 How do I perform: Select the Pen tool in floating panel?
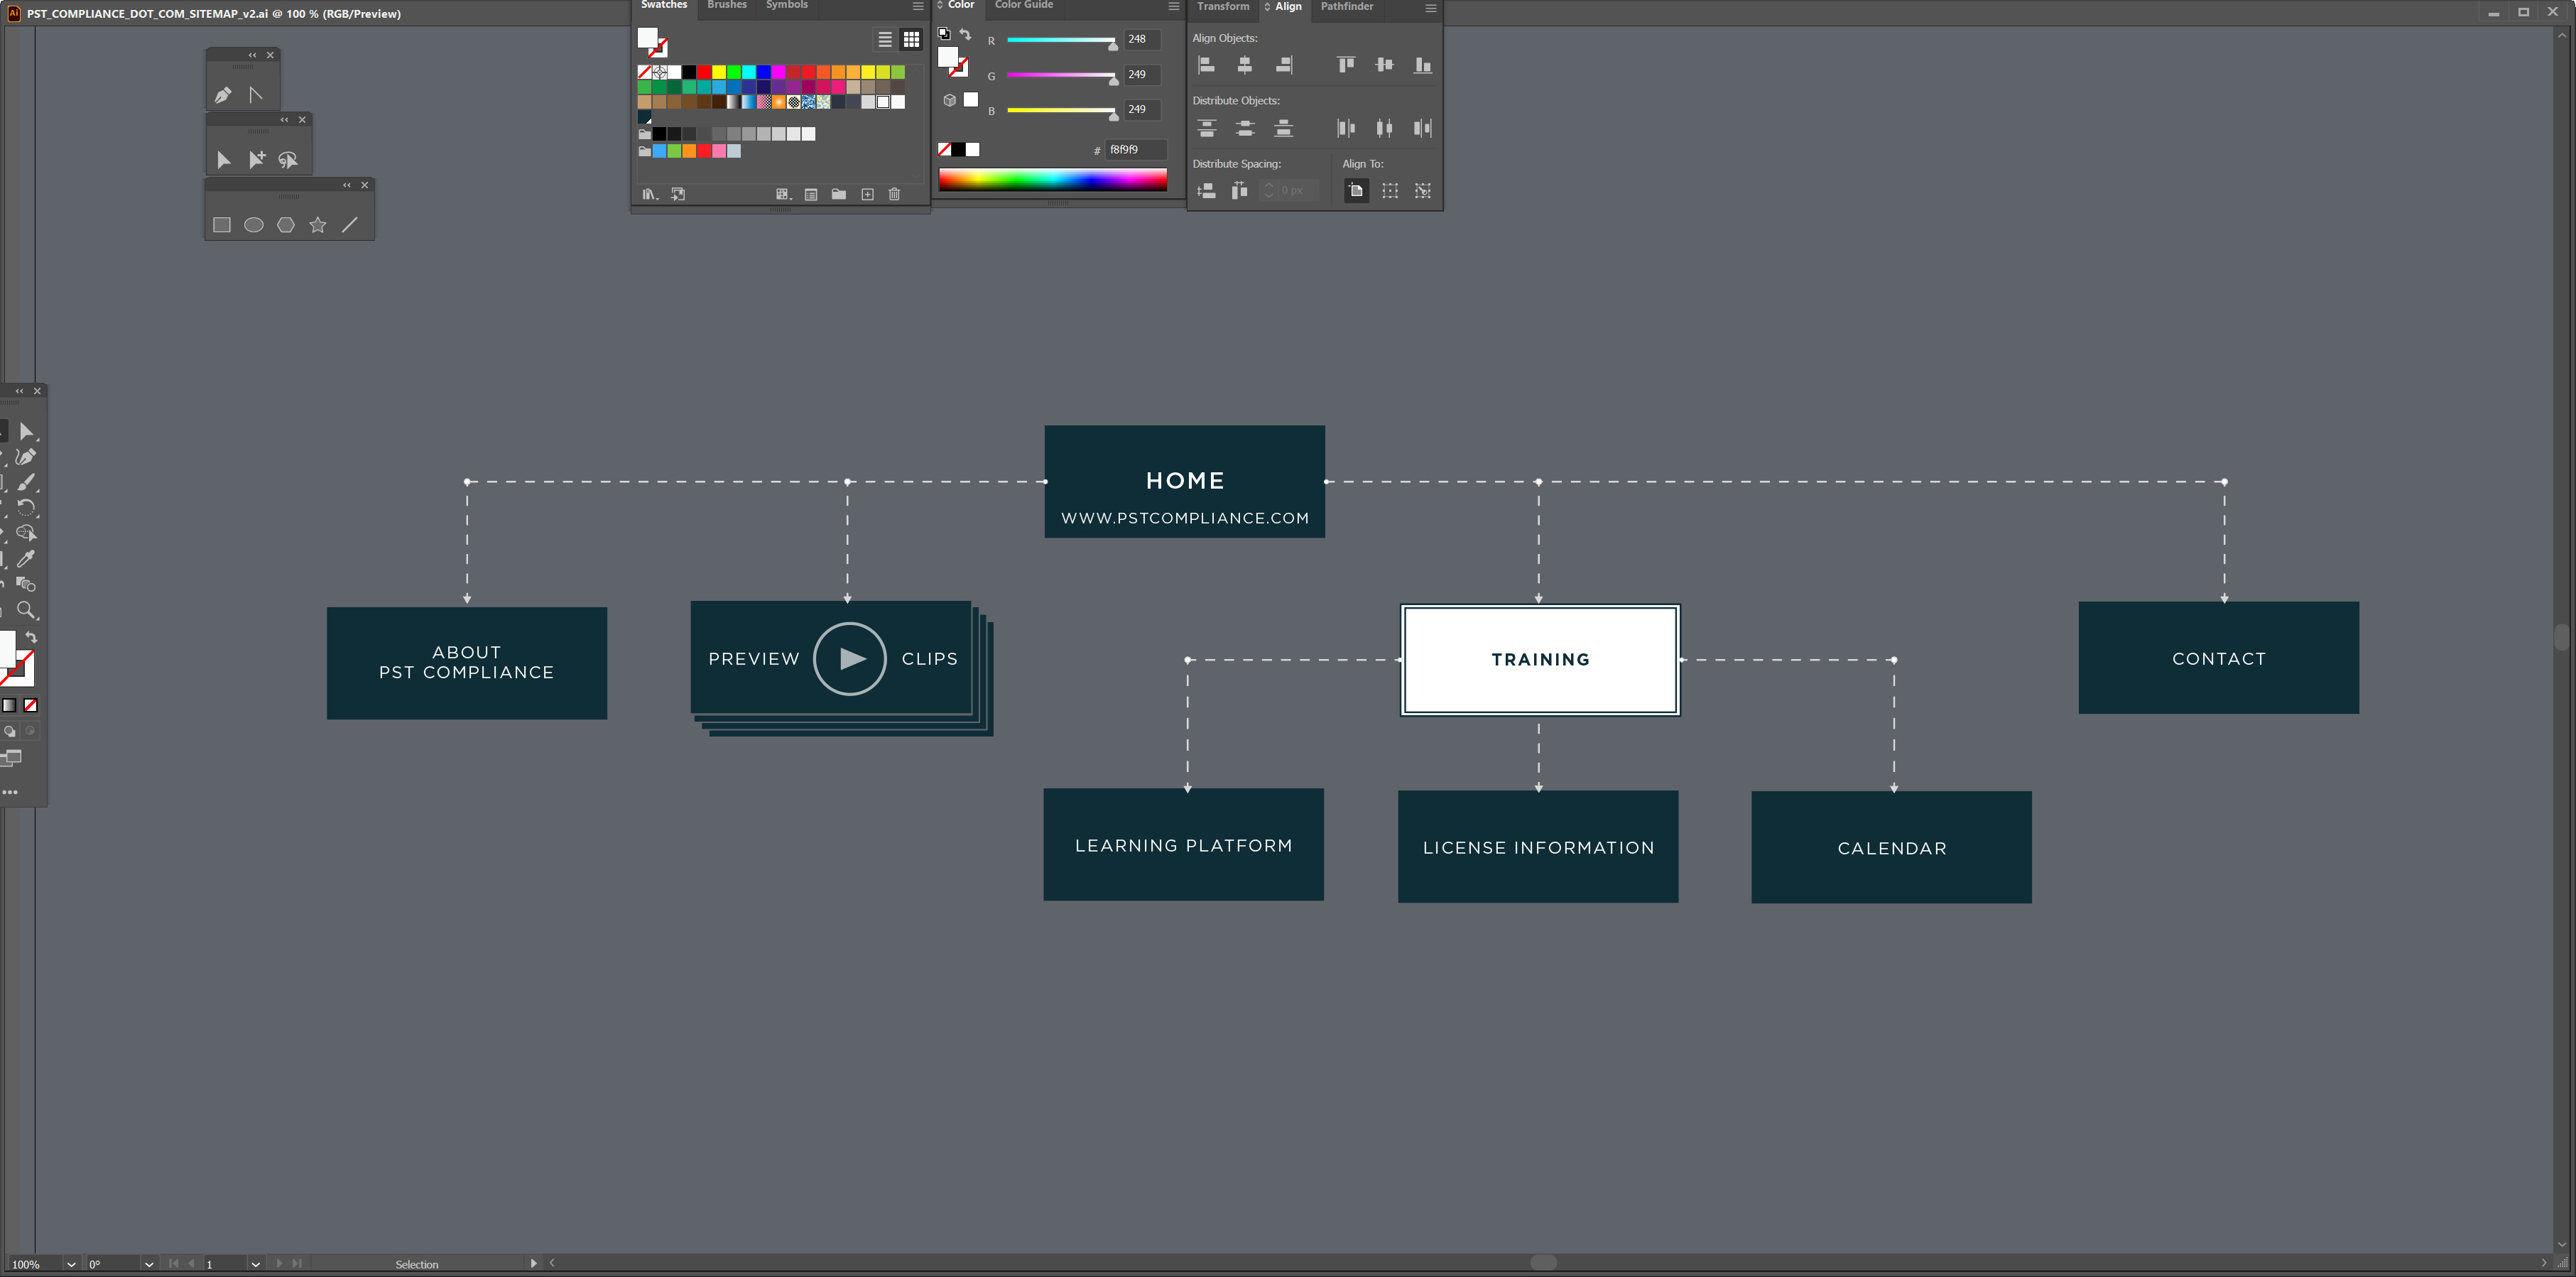223,95
